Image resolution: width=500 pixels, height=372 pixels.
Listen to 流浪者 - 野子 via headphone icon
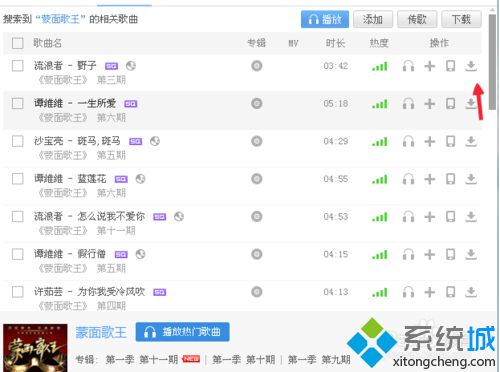(x=408, y=66)
